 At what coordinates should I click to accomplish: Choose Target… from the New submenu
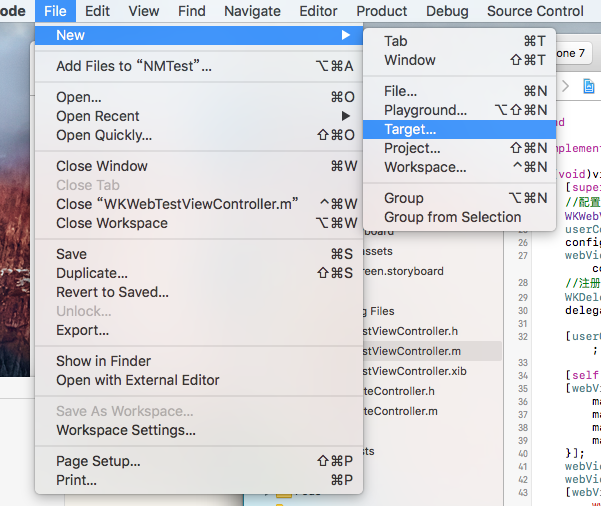click(x=410, y=129)
